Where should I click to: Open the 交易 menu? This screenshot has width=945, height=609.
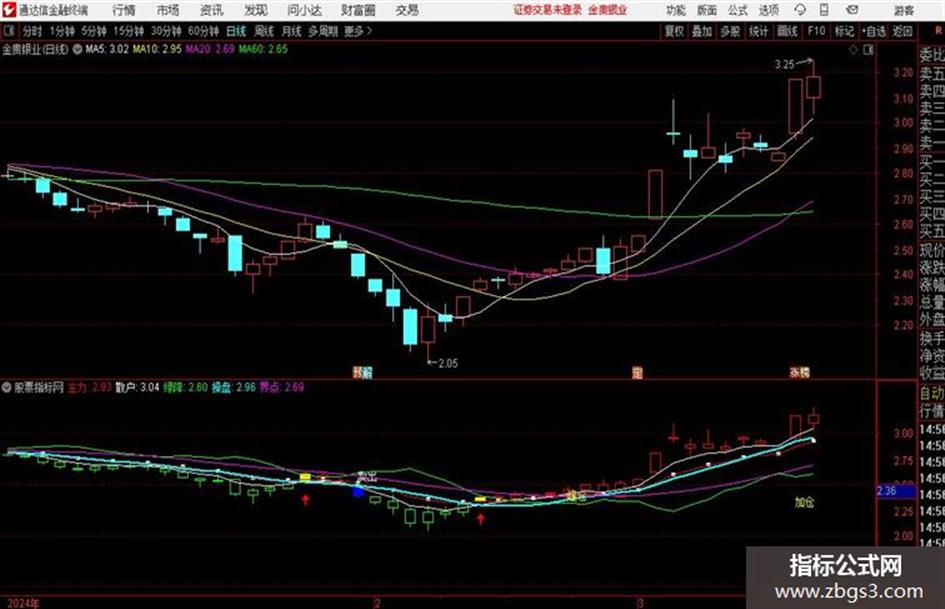click(407, 10)
